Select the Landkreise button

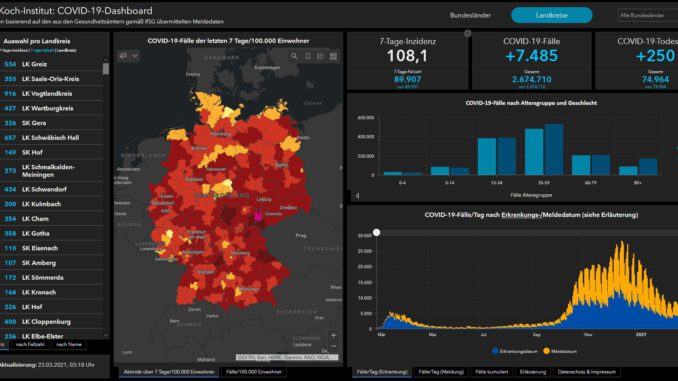tap(551, 15)
